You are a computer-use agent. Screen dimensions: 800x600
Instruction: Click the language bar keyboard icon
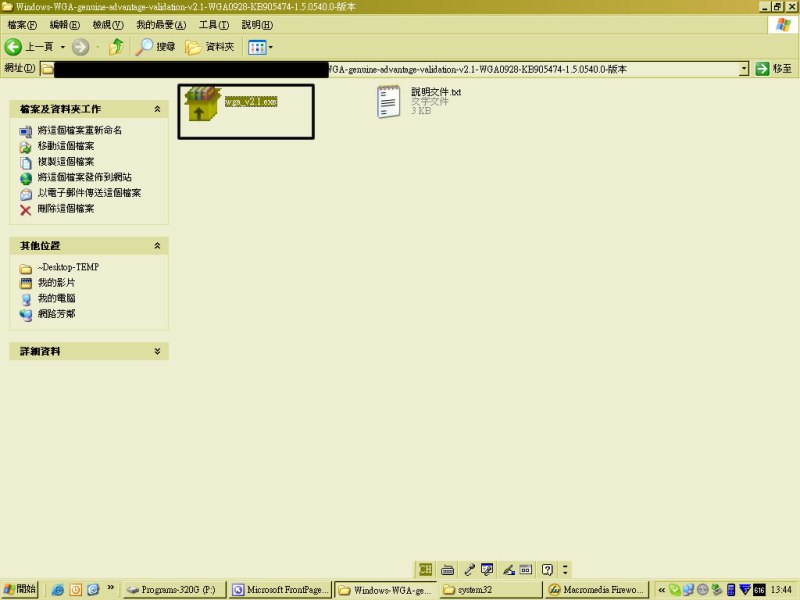click(447, 569)
